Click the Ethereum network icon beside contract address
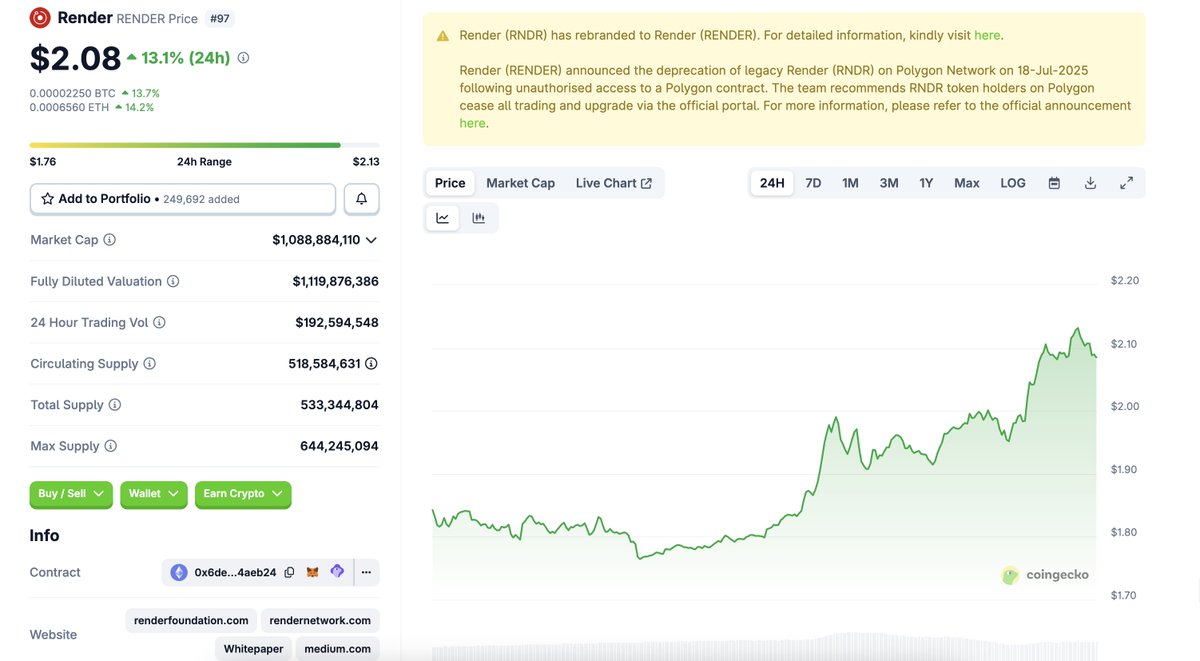The image size is (1200, 661). [x=178, y=571]
